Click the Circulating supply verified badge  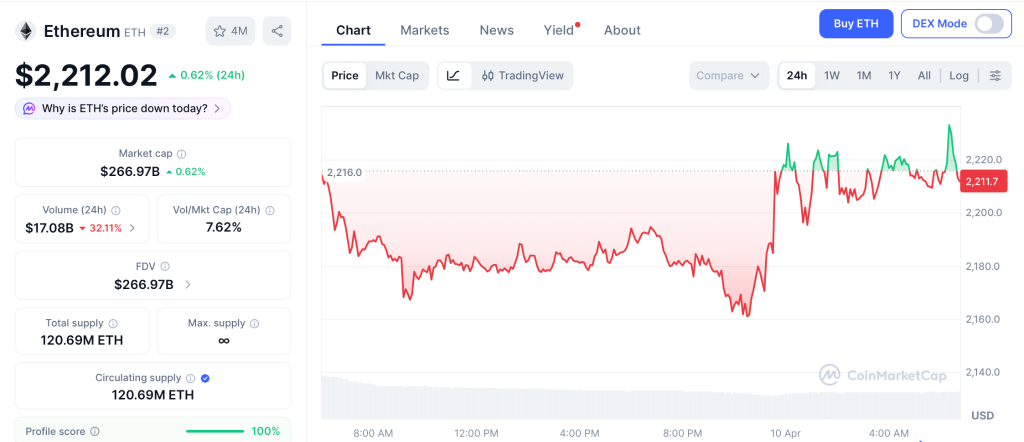click(205, 378)
